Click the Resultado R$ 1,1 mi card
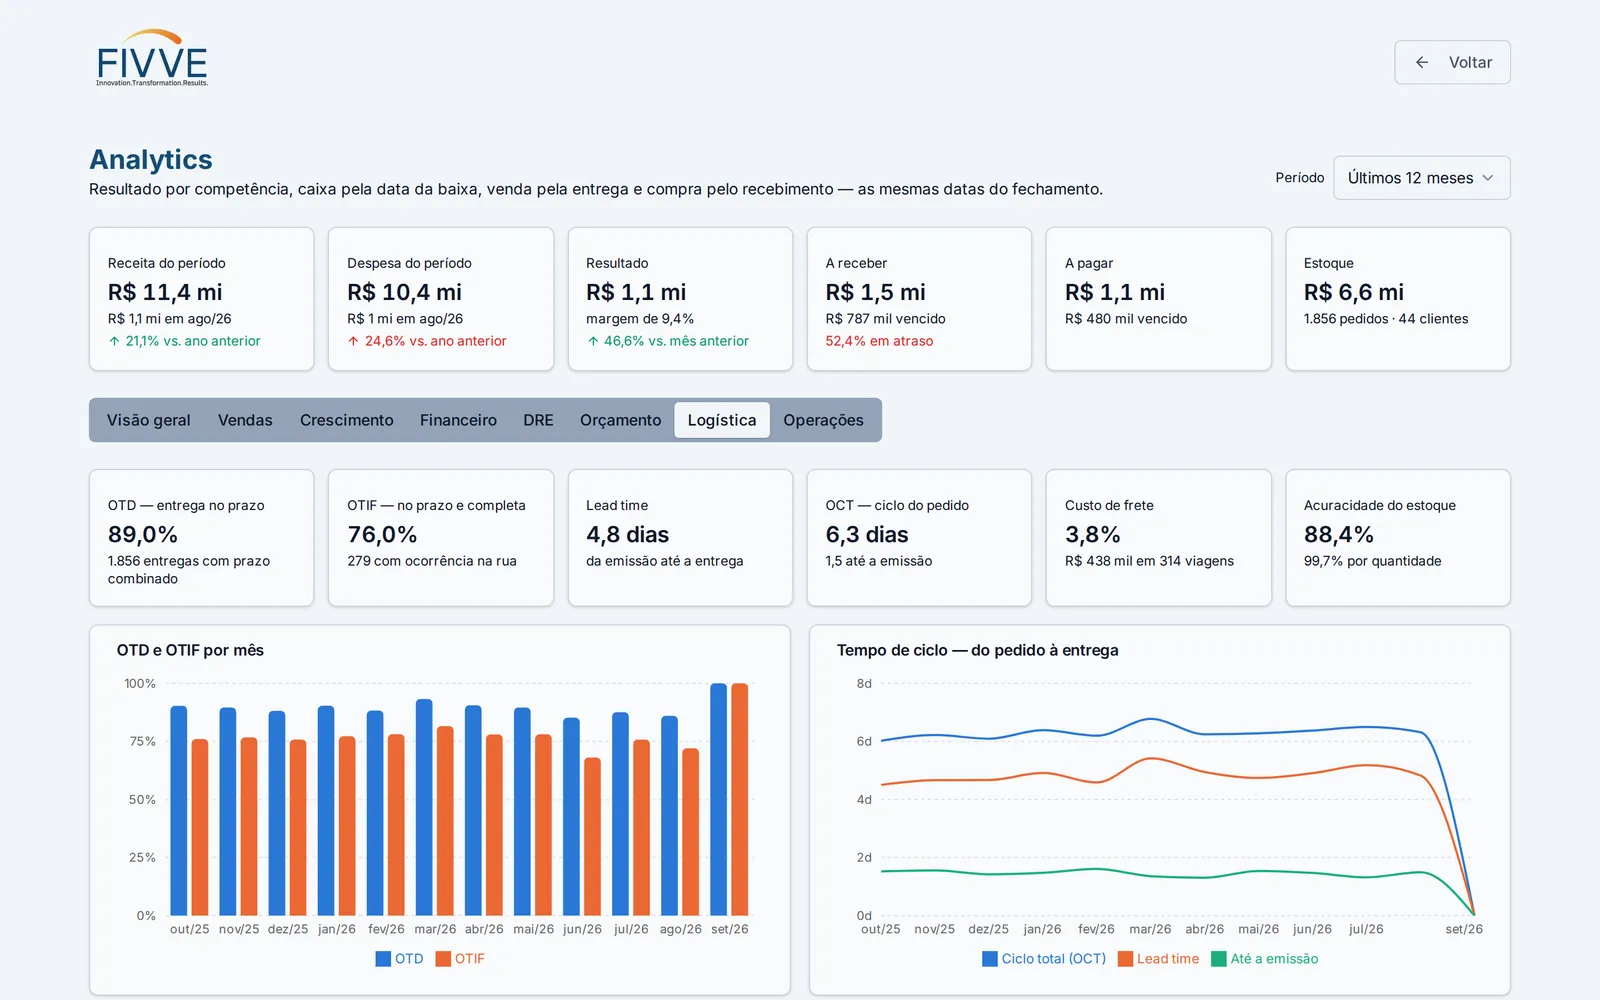 pyautogui.click(x=680, y=299)
